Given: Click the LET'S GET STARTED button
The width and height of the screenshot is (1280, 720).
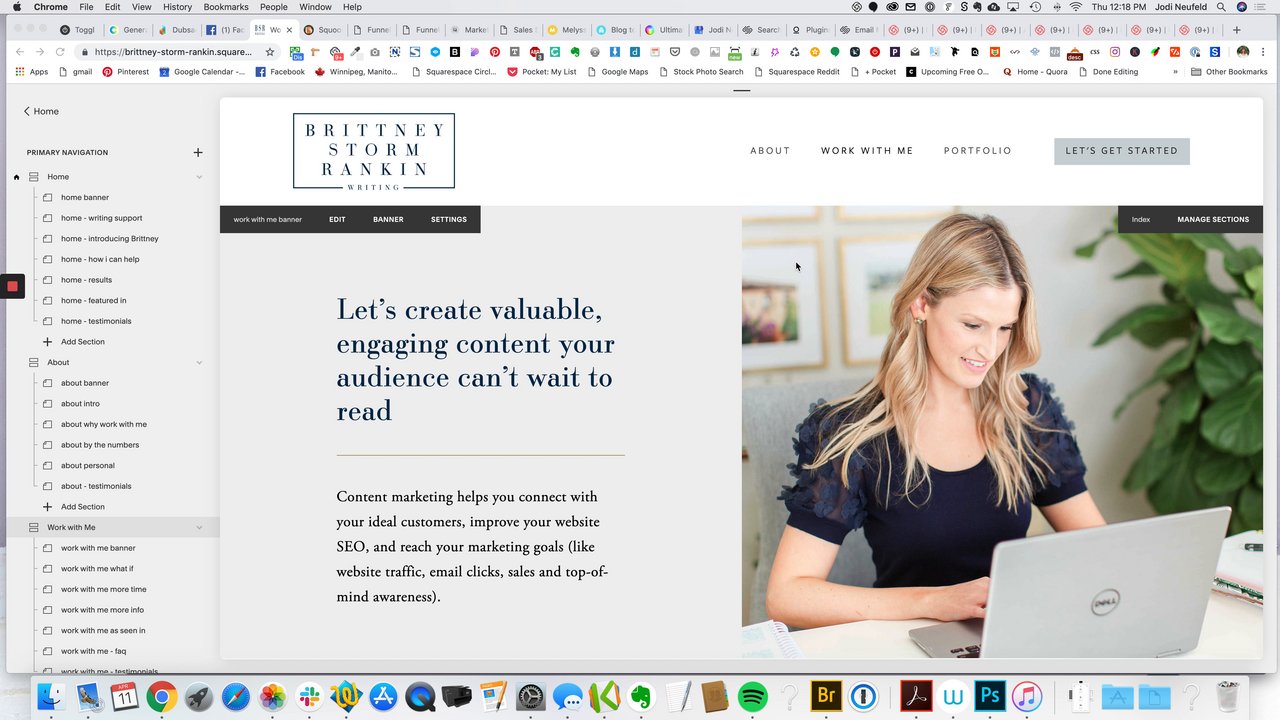Looking at the screenshot, I should 1122,151.
